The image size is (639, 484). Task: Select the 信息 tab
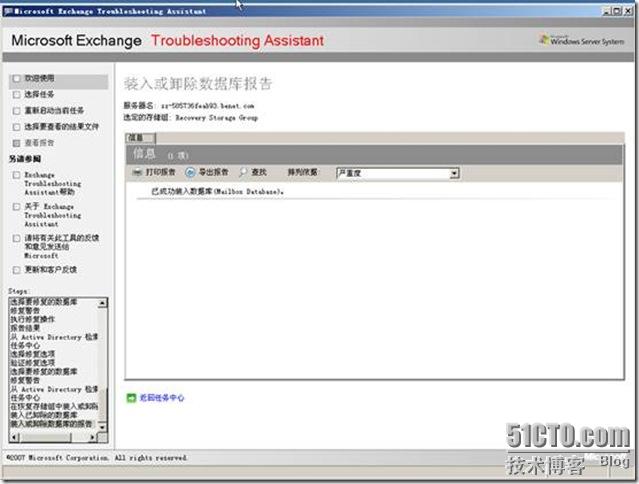pyautogui.click(x=140, y=138)
